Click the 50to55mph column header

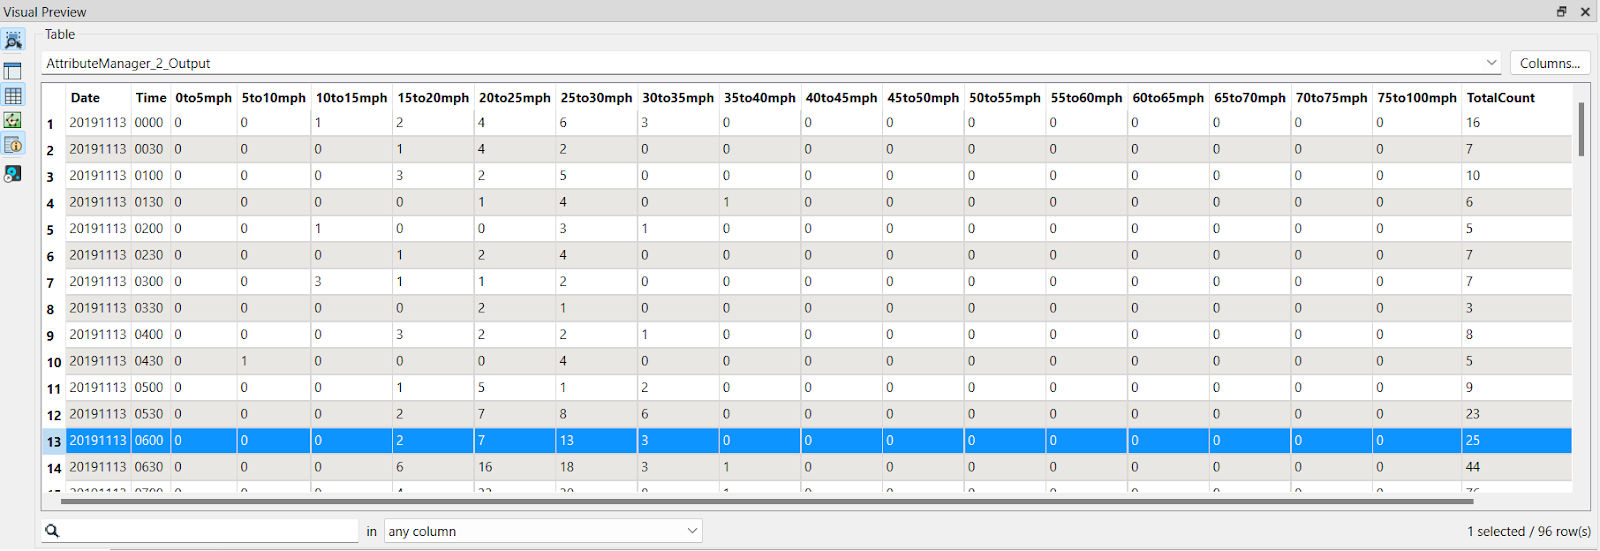1005,98
